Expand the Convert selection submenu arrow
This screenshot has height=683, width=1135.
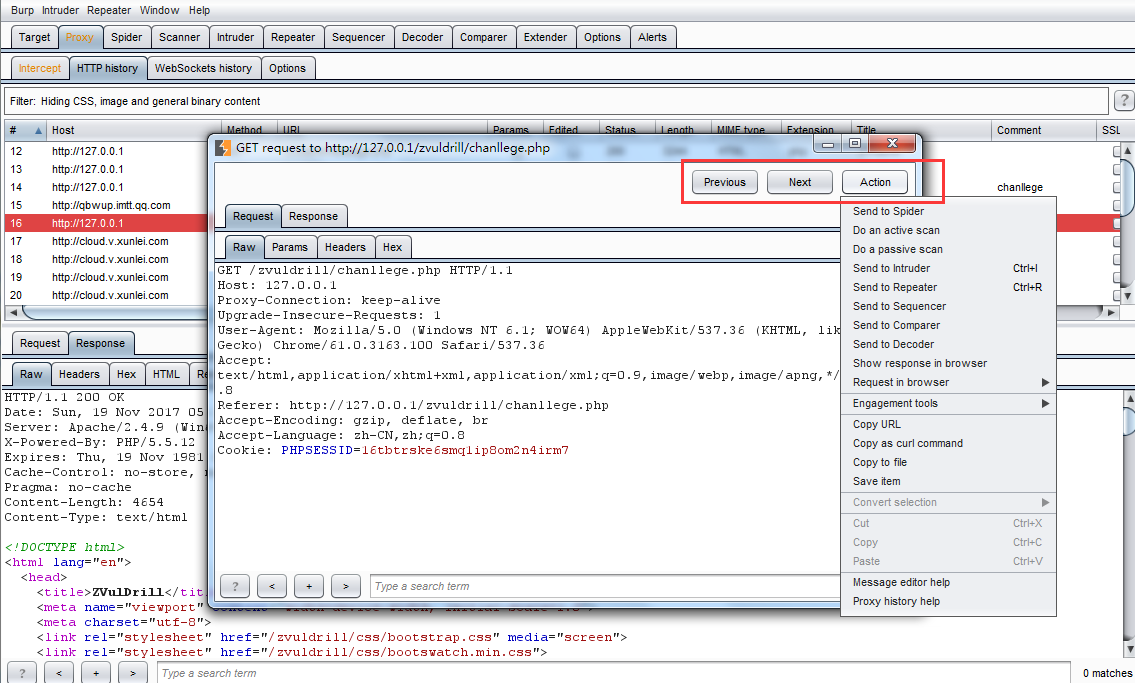coord(1045,502)
